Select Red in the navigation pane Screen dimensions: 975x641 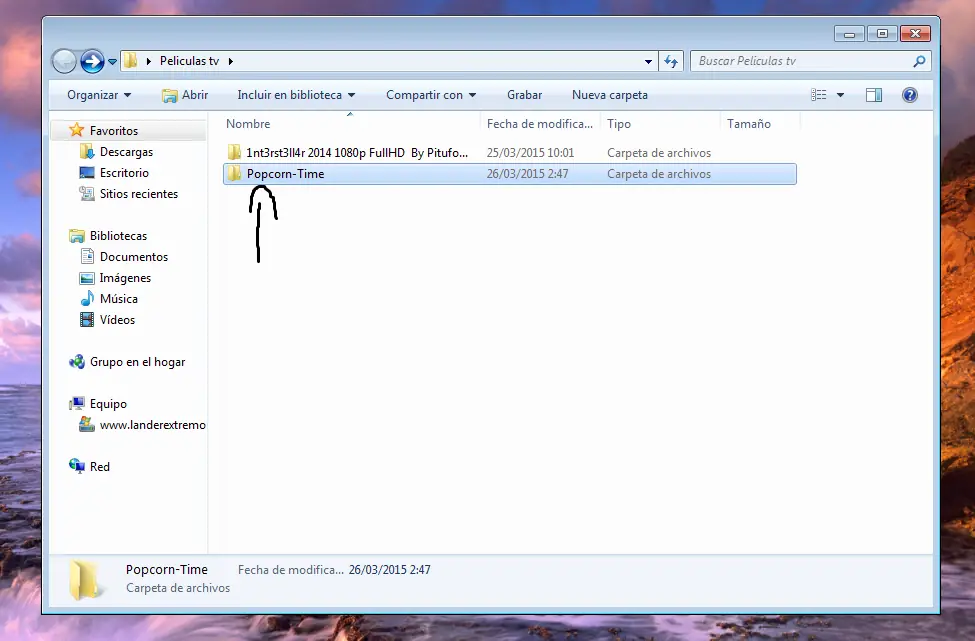(99, 467)
